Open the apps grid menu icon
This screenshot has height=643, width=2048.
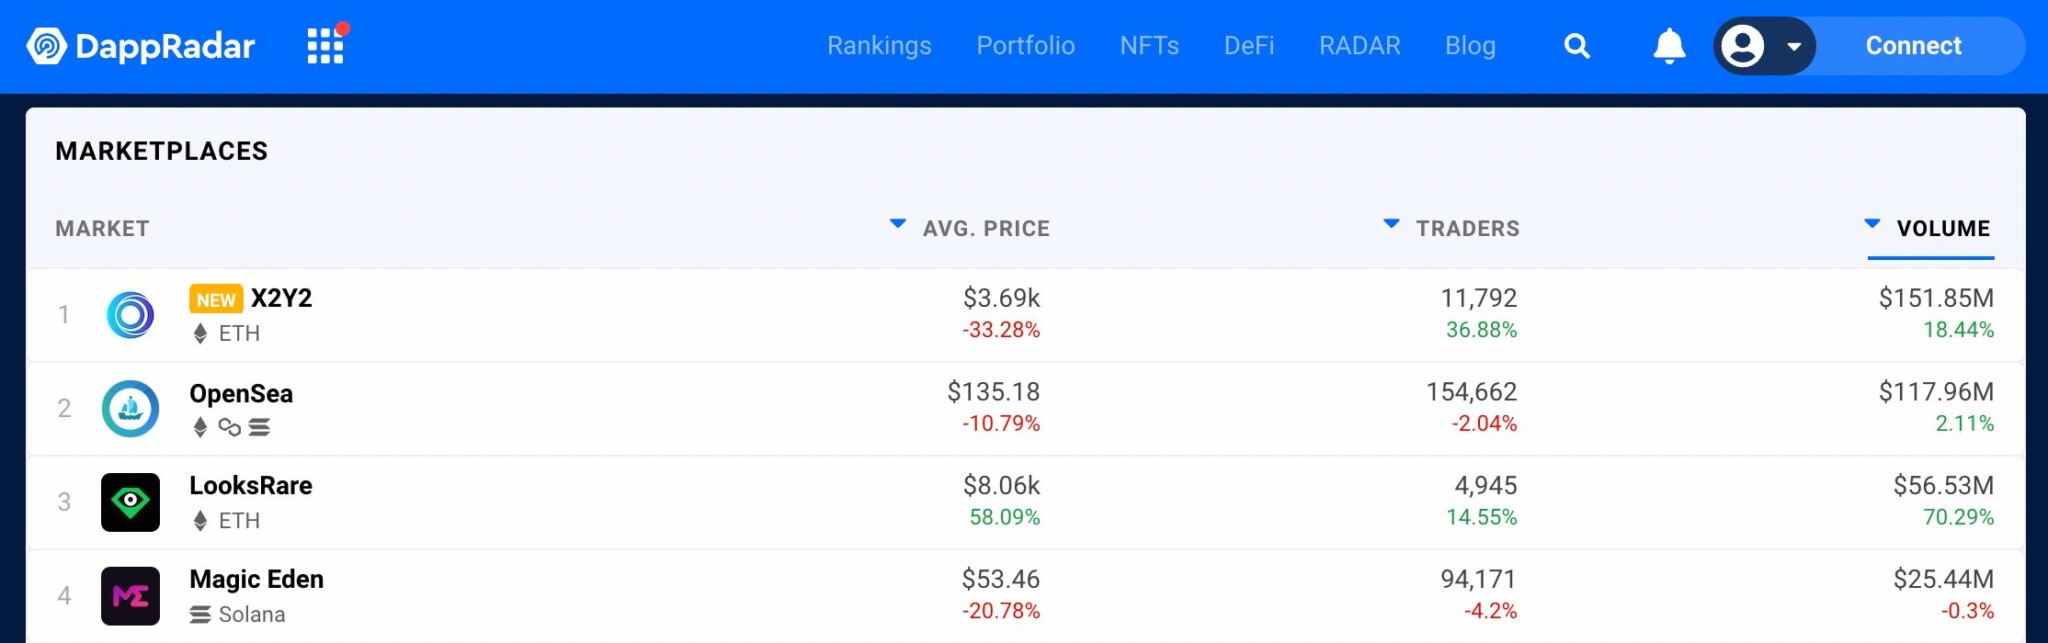326,46
